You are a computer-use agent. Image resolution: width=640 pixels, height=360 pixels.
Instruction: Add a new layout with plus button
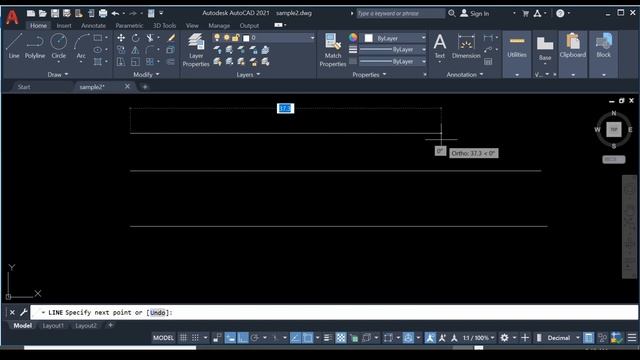[x=110, y=325]
